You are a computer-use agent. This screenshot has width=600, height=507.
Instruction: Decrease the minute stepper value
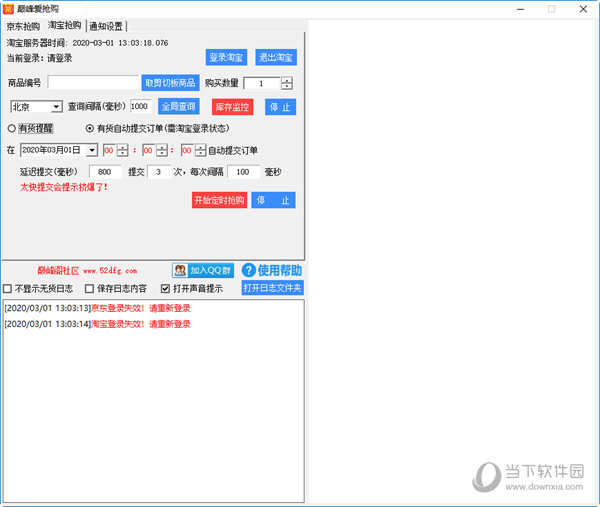pos(162,153)
